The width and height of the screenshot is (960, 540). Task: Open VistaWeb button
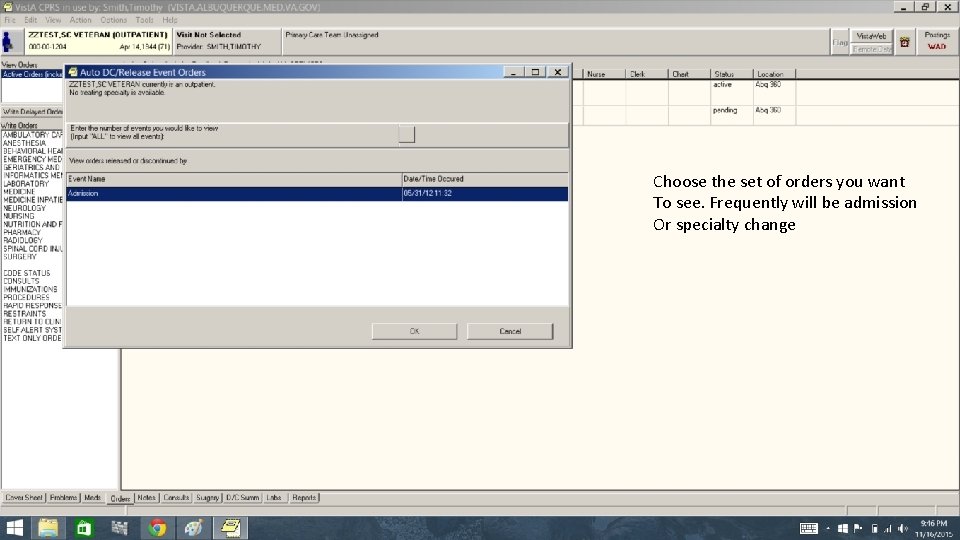click(x=872, y=36)
